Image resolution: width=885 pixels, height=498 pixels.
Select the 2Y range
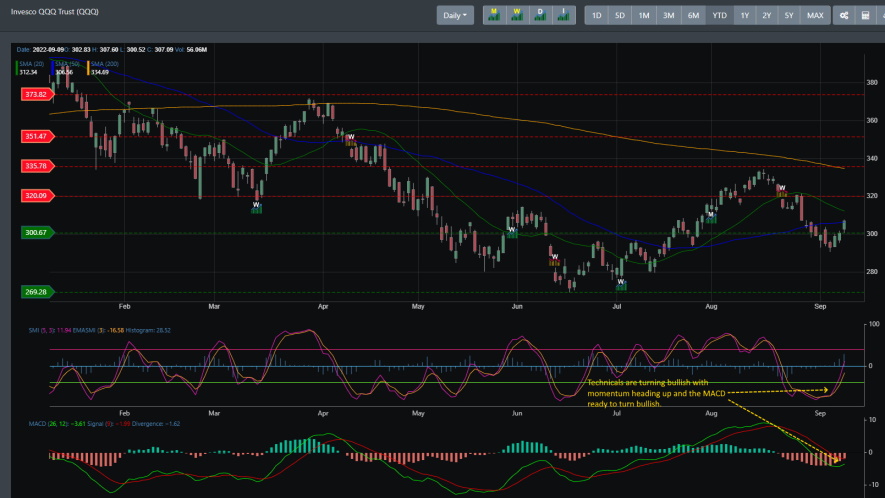(766, 15)
